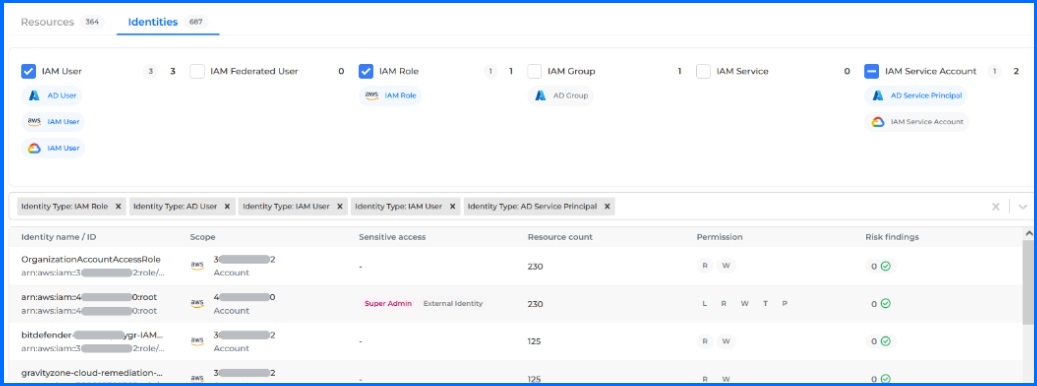Click AWS icon in root account row

[x=197, y=303]
